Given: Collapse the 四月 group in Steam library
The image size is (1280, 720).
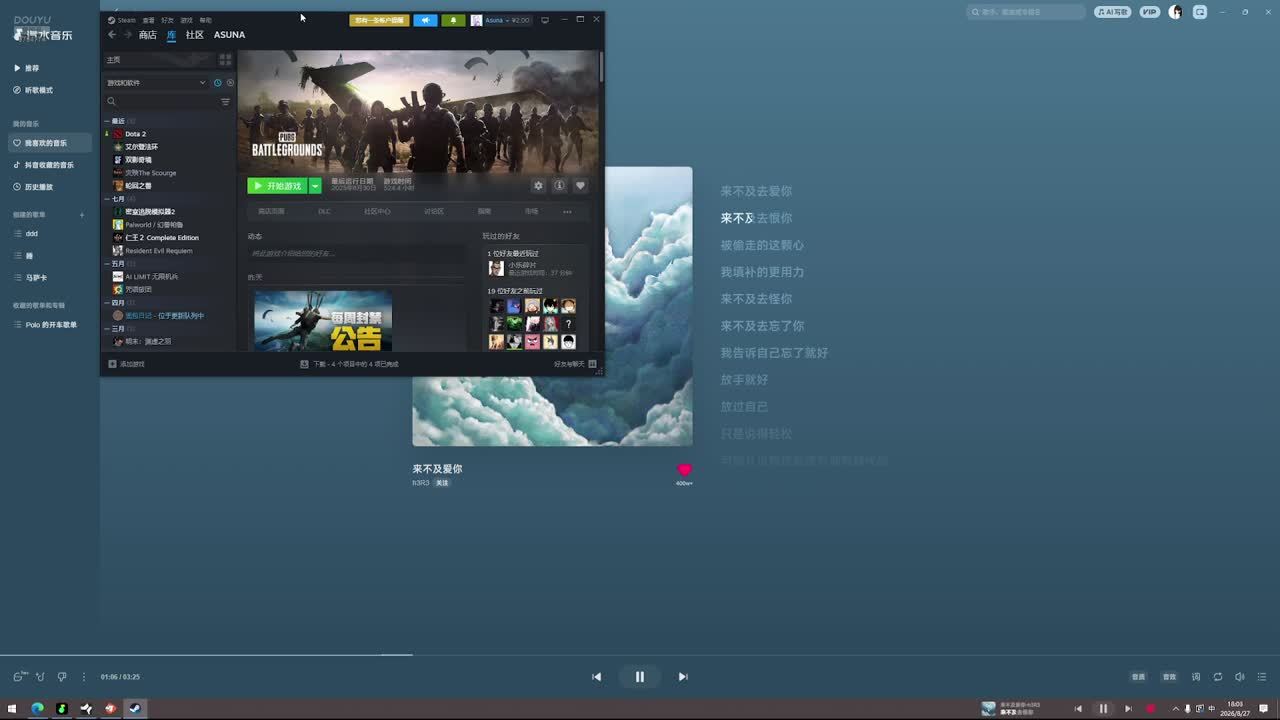Looking at the screenshot, I should pyautogui.click(x=107, y=303).
